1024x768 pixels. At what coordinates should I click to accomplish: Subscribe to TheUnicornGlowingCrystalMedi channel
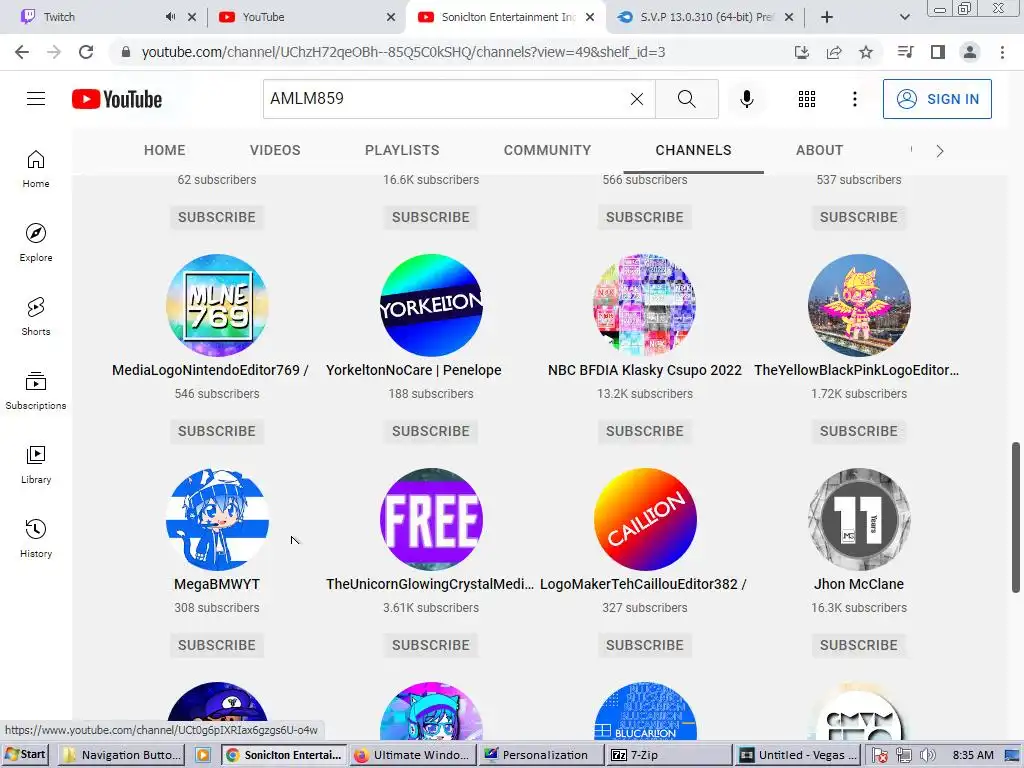[x=431, y=645]
